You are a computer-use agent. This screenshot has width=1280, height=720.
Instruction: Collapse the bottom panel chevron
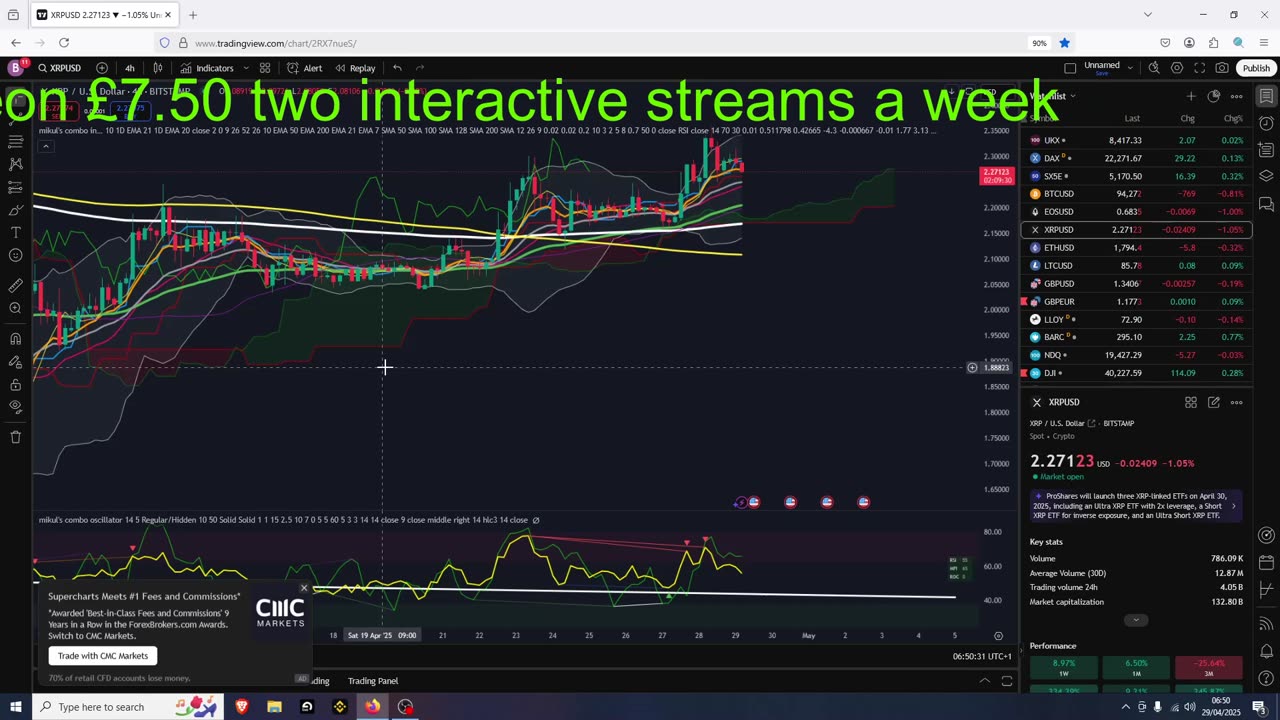click(x=984, y=681)
